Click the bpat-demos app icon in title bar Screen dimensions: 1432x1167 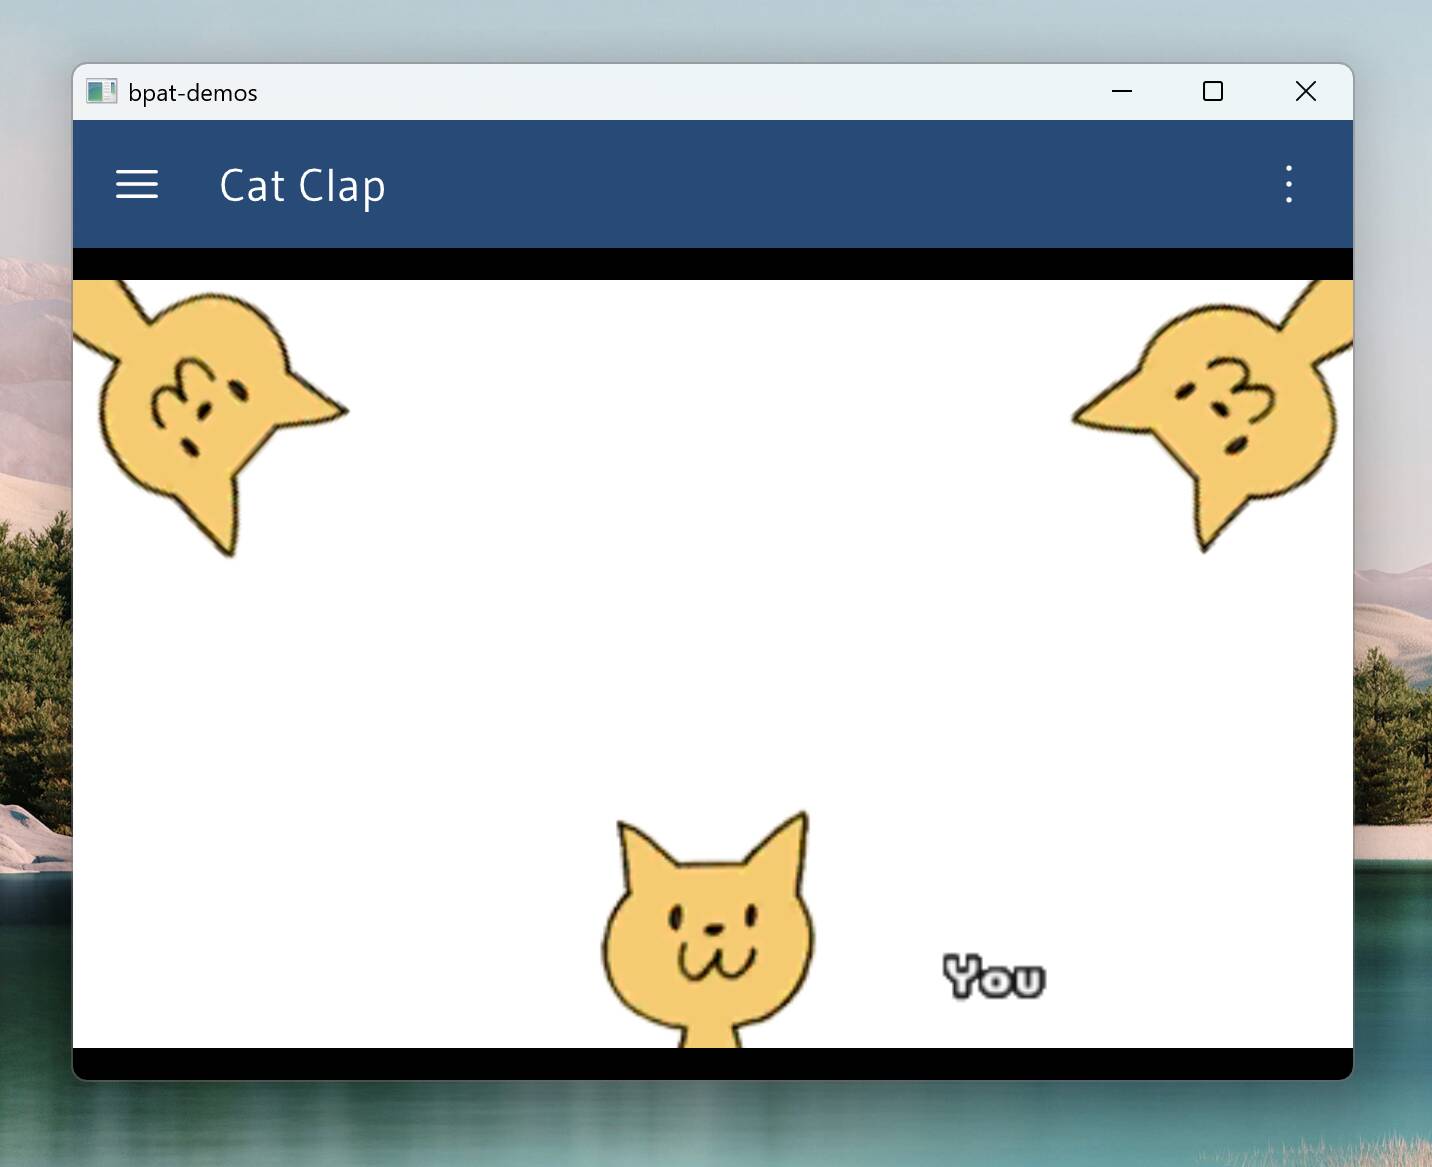pyautogui.click(x=101, y=92)
